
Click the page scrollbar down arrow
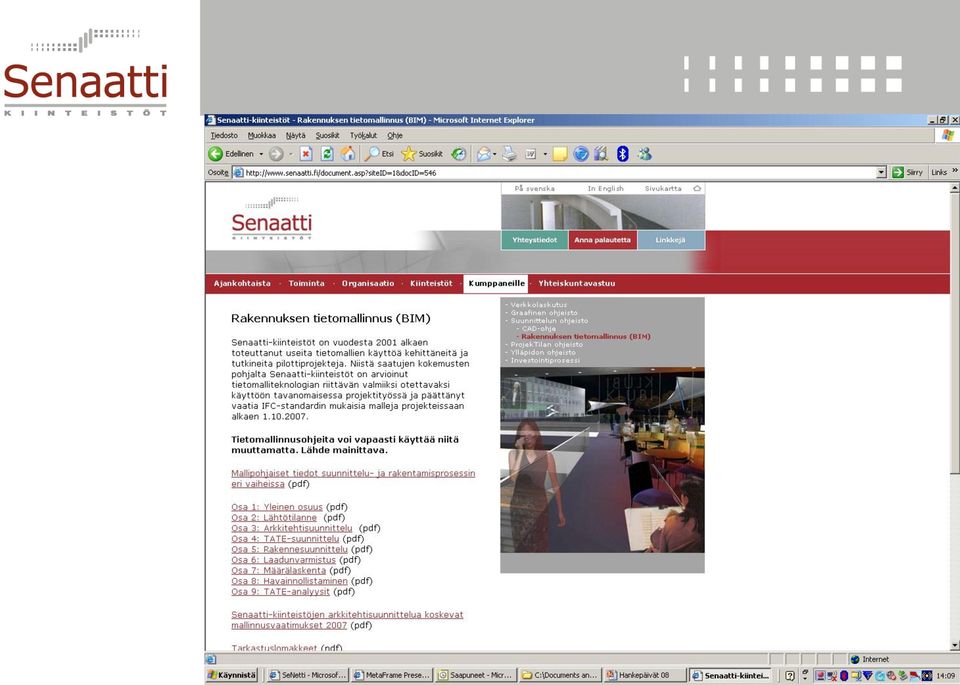954,645
